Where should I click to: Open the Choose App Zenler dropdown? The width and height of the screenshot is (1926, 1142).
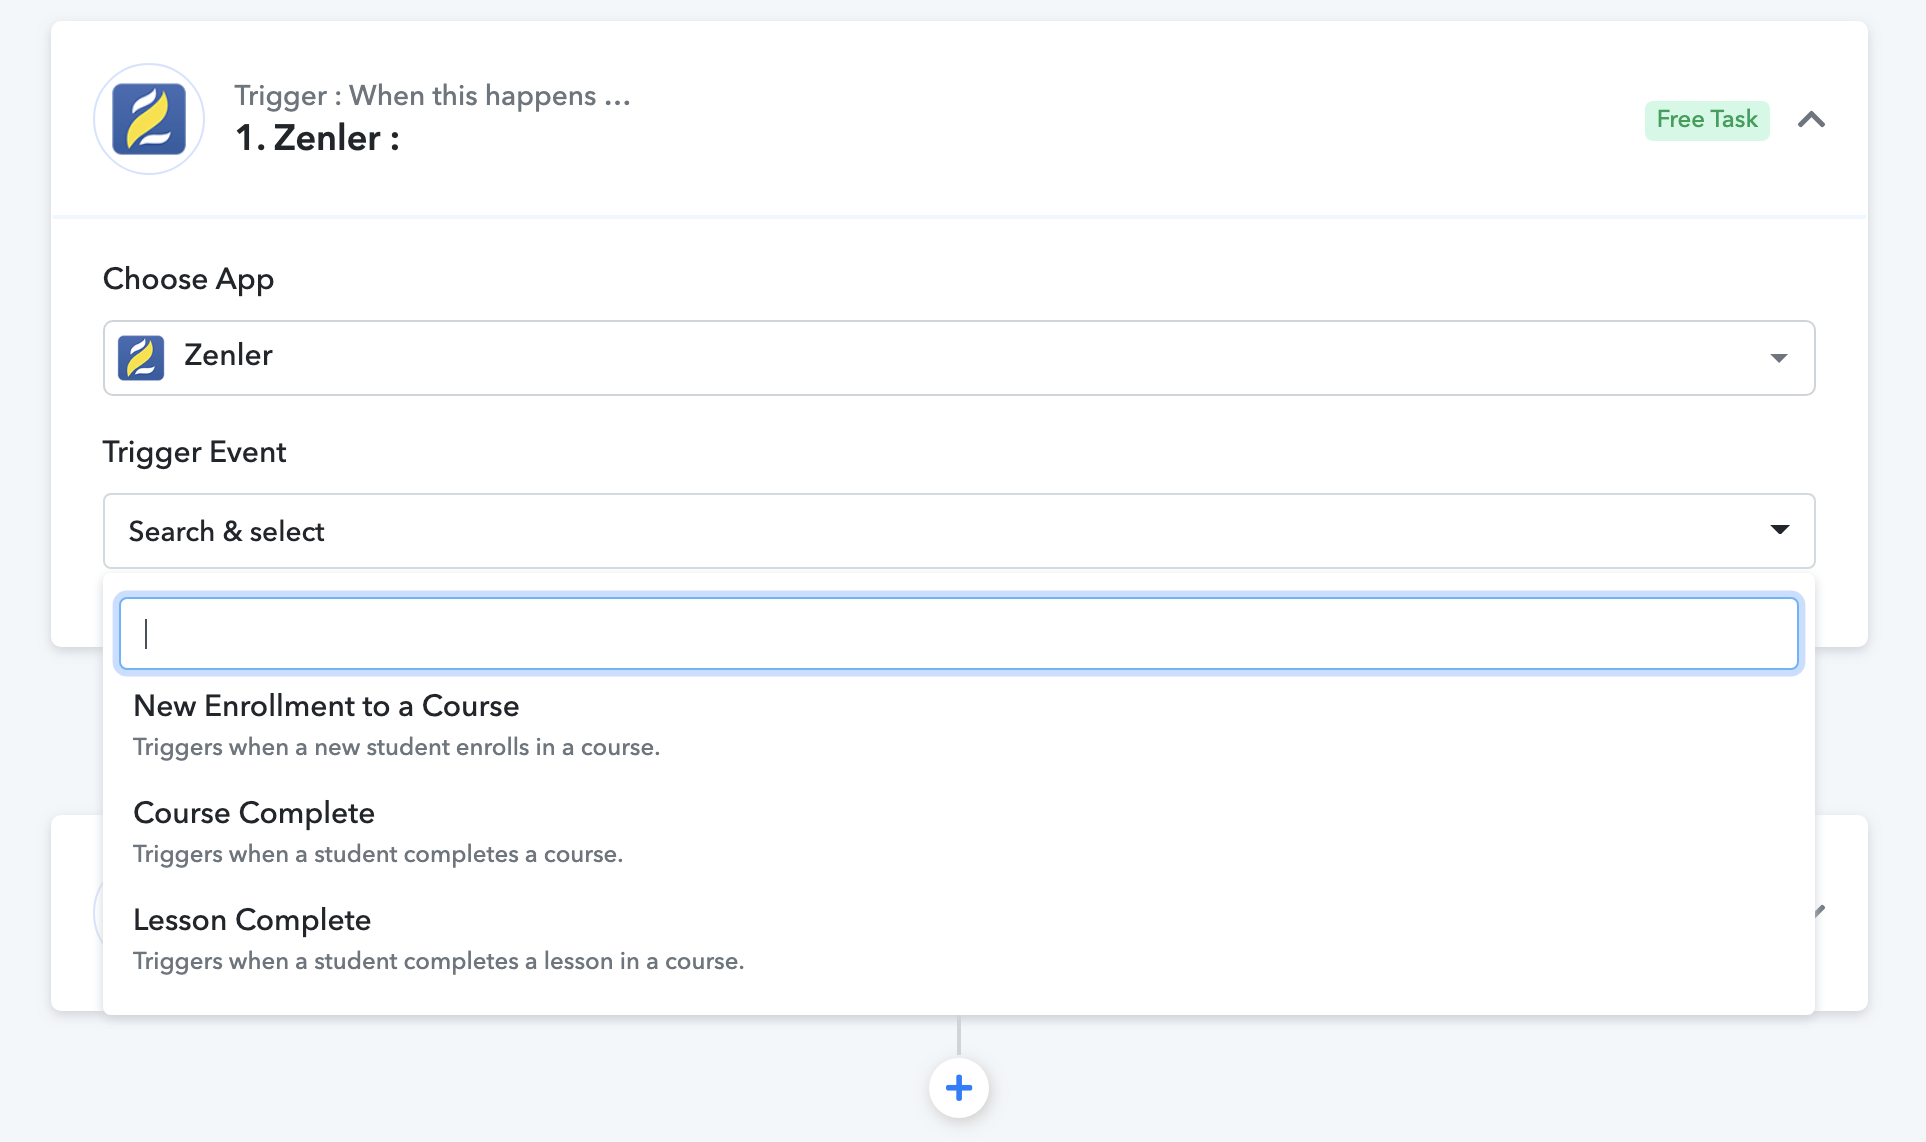point(959,358)
